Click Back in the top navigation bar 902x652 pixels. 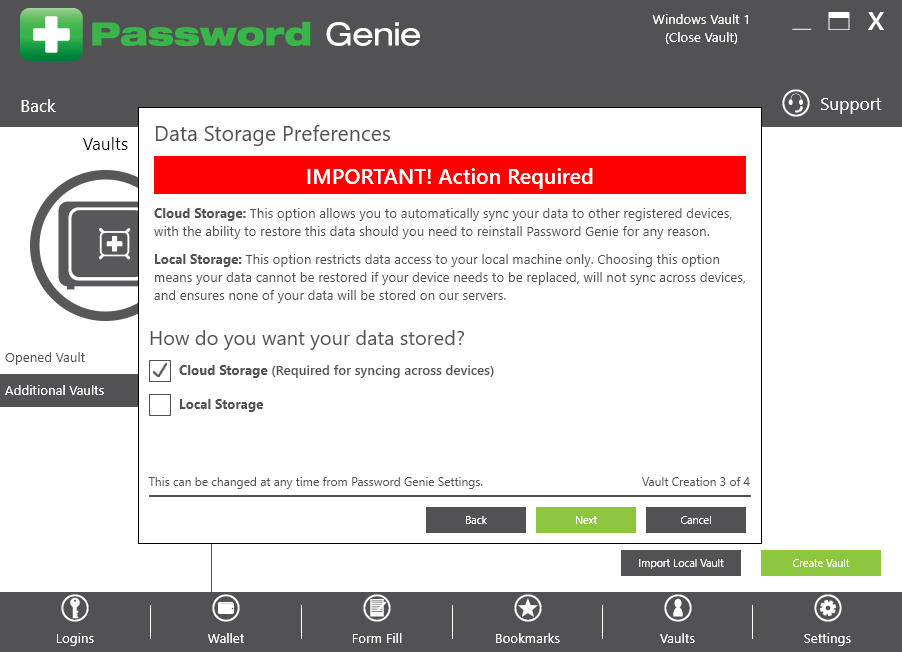(38, 106)
